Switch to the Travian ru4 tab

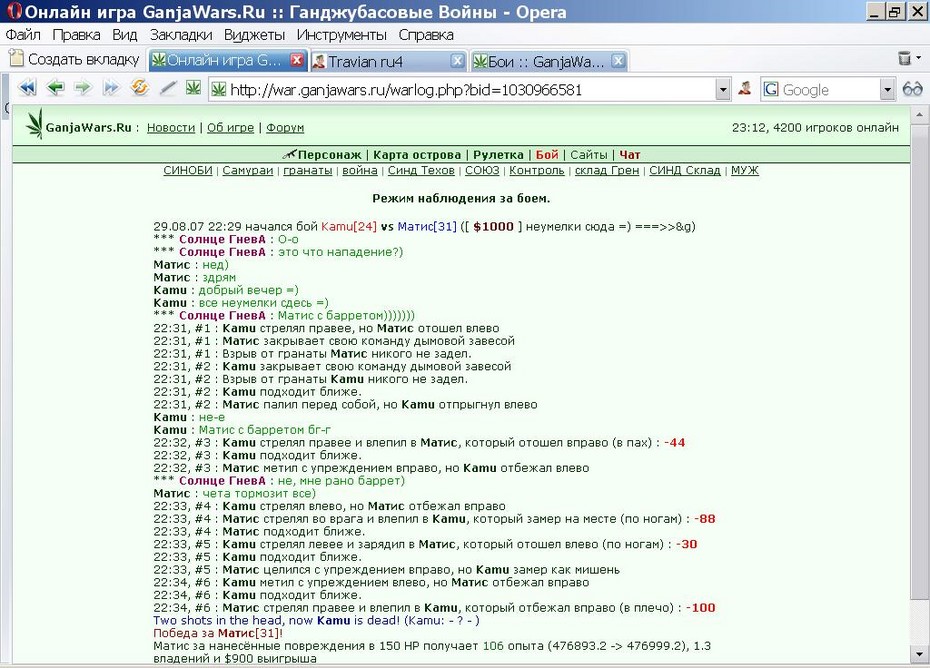388,61
